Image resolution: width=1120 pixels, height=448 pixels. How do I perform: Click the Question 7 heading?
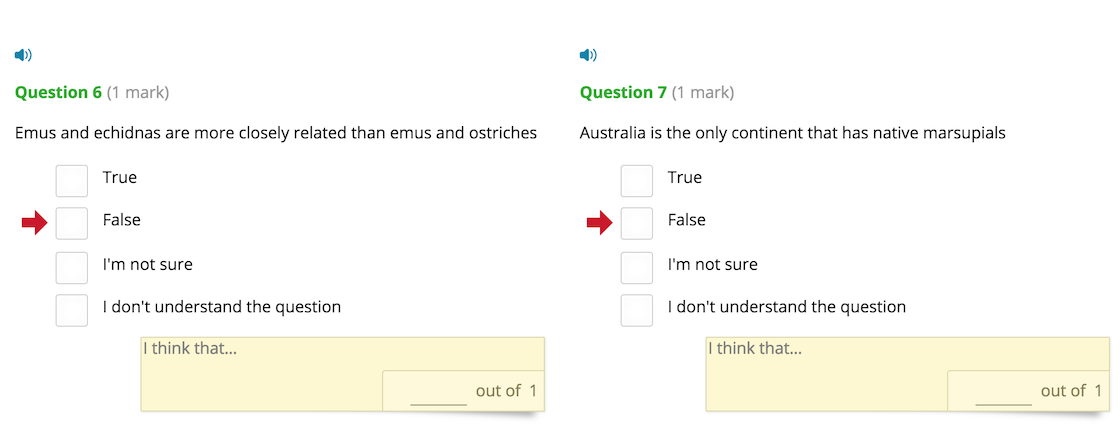tap(624, 92)
